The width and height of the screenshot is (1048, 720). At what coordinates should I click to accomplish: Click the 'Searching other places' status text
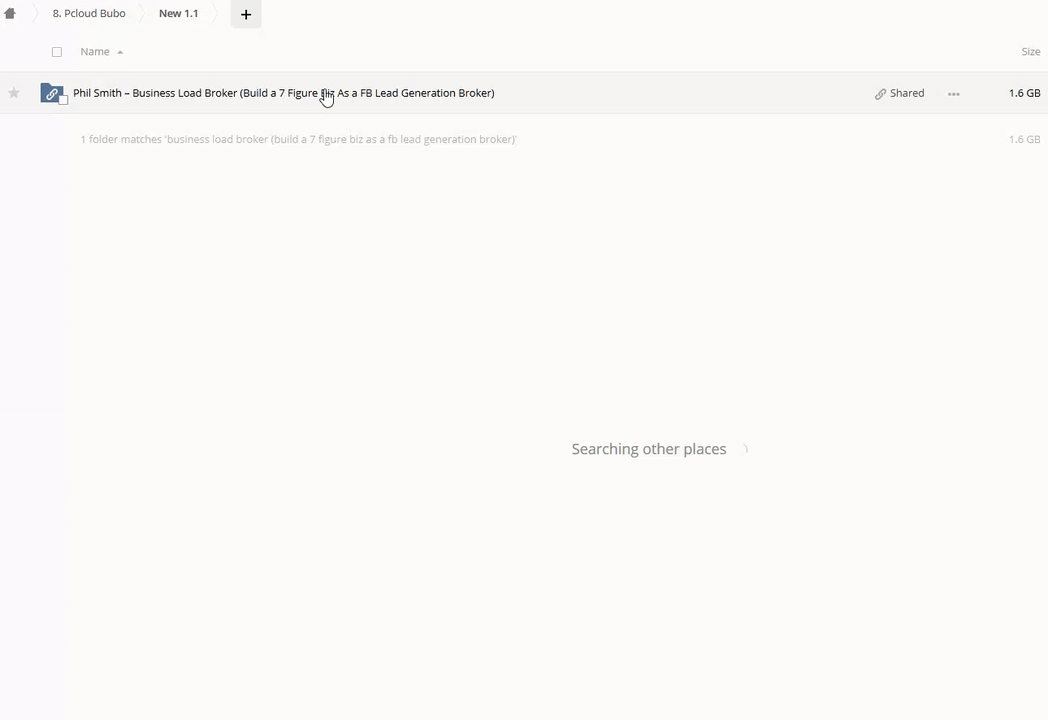pos(648,449)
